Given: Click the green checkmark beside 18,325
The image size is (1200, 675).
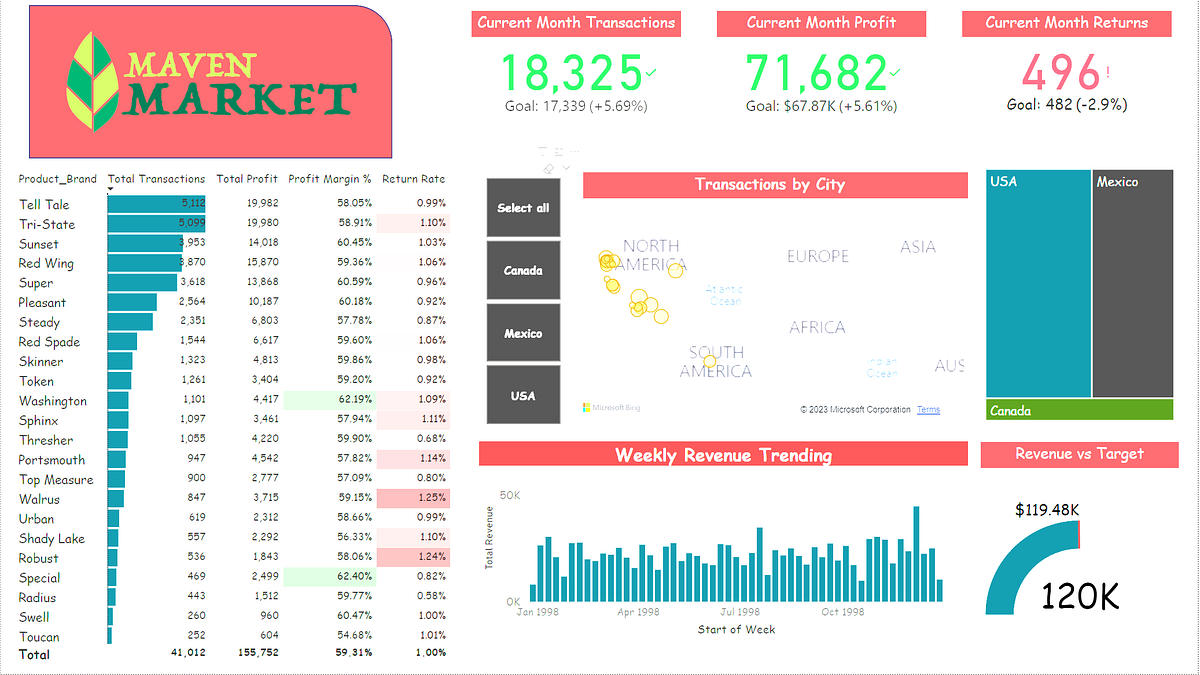Looking at the screenshot, I should pyautogui.click(x=651, y=72).
